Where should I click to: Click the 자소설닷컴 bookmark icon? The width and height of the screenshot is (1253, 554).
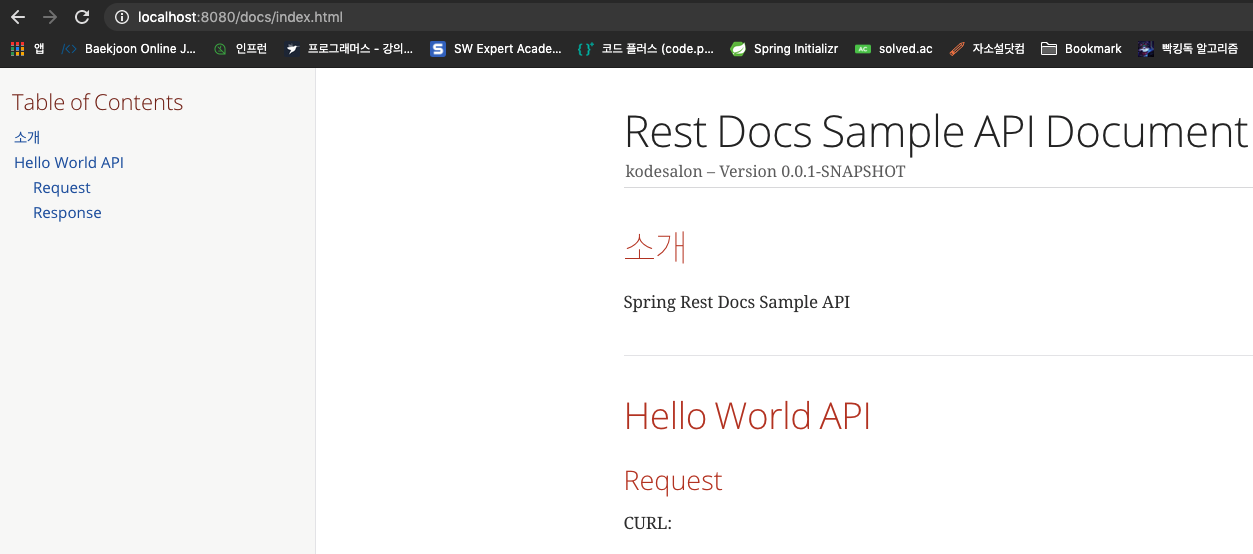(x=957, y=48)
